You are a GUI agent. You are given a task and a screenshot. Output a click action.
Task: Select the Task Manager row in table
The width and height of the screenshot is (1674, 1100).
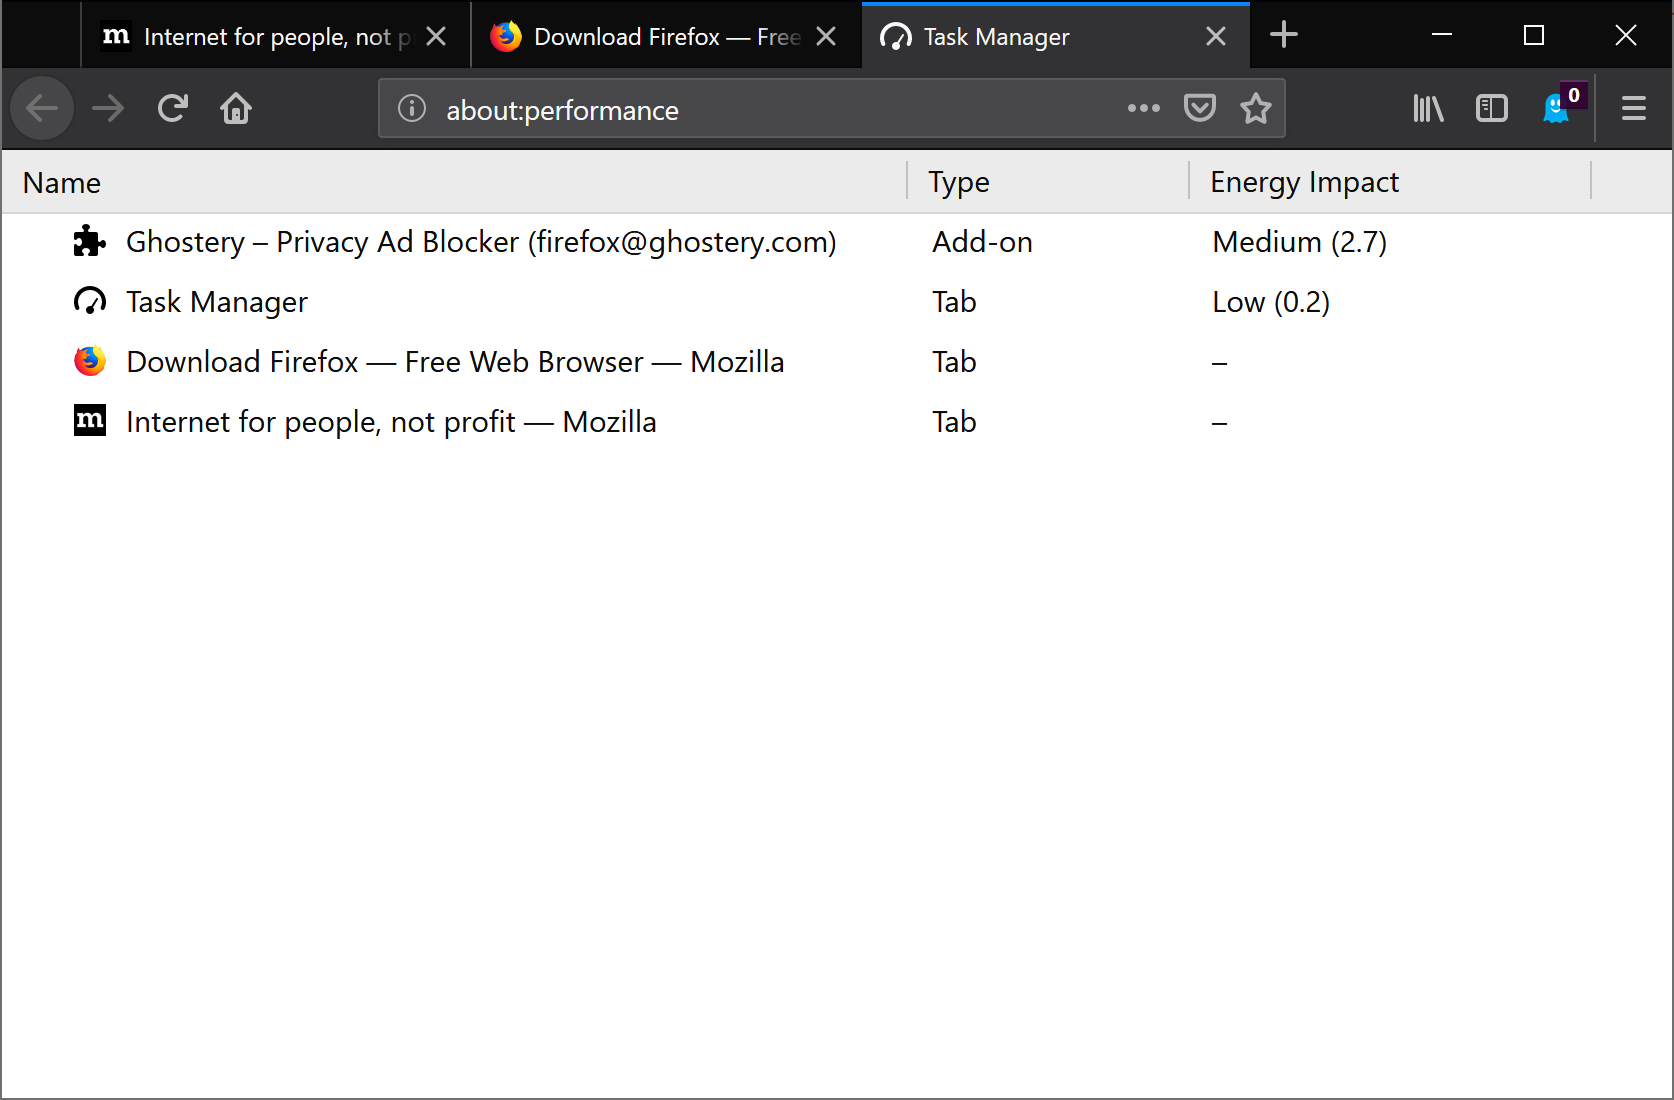(836, 302)
